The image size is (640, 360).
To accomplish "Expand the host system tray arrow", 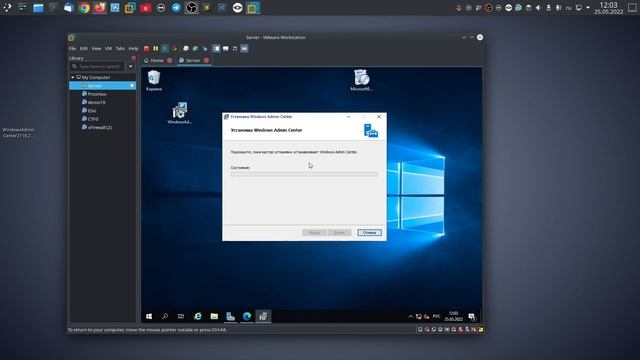I will (588, 8).
